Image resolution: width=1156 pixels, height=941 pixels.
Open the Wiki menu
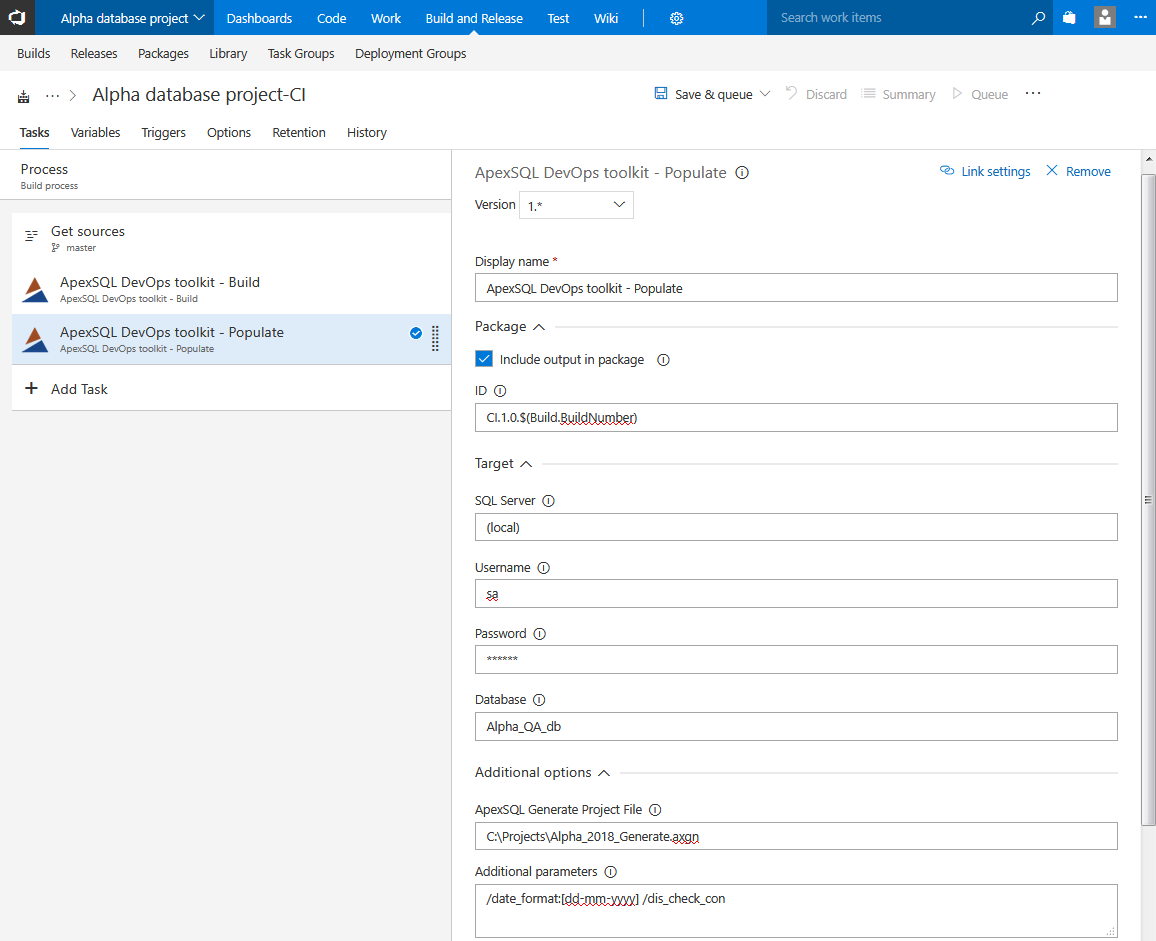point(606,18)
